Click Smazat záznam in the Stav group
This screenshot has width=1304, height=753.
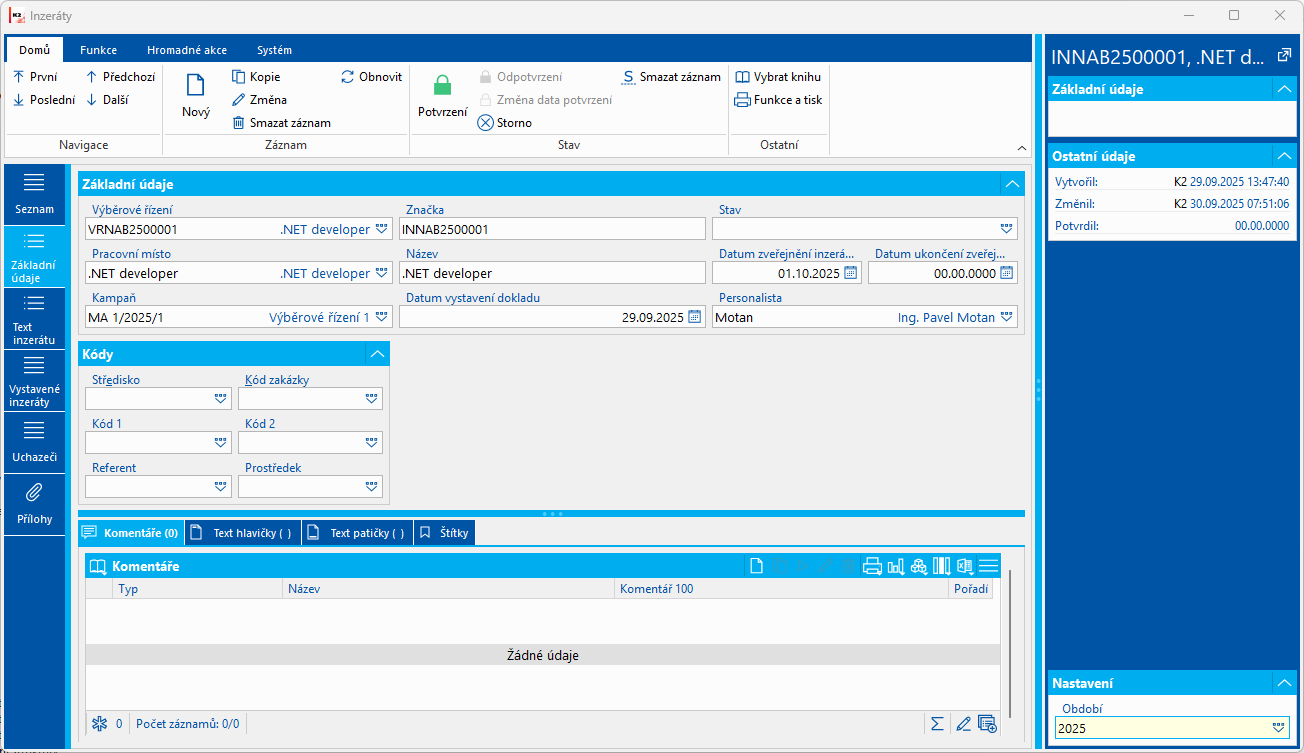(671, 77)
